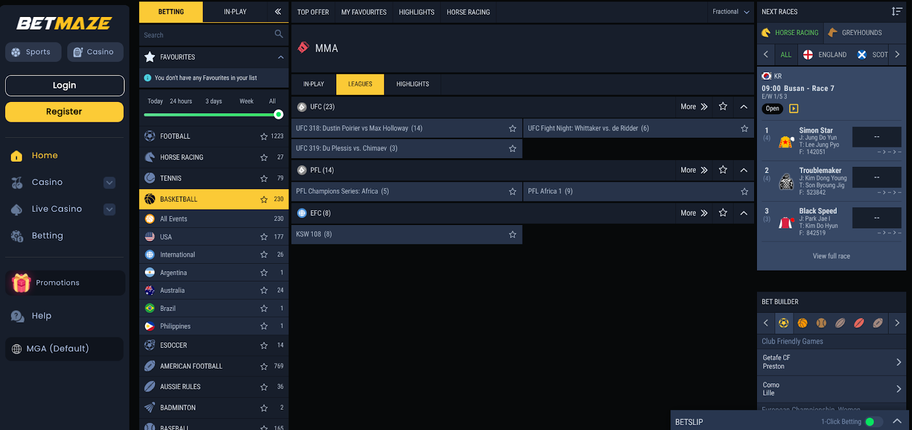The image size is (912, 430).
Task: Favourite the Football sport star
Action: [x=263, y=136]
